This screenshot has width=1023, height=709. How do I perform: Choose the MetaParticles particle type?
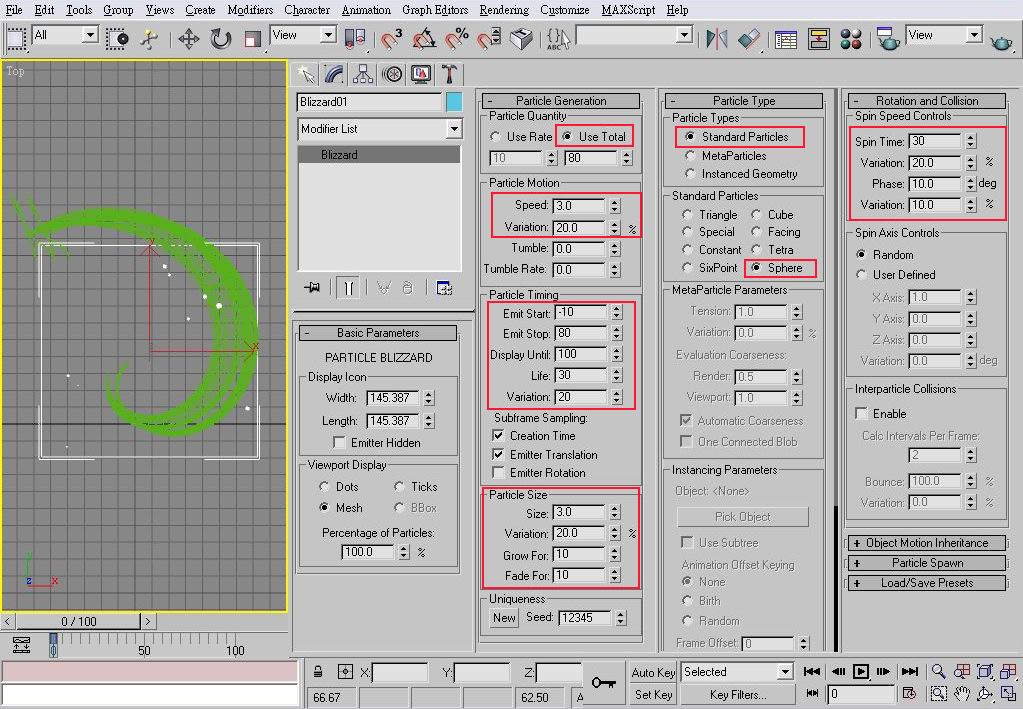[690, 155]
